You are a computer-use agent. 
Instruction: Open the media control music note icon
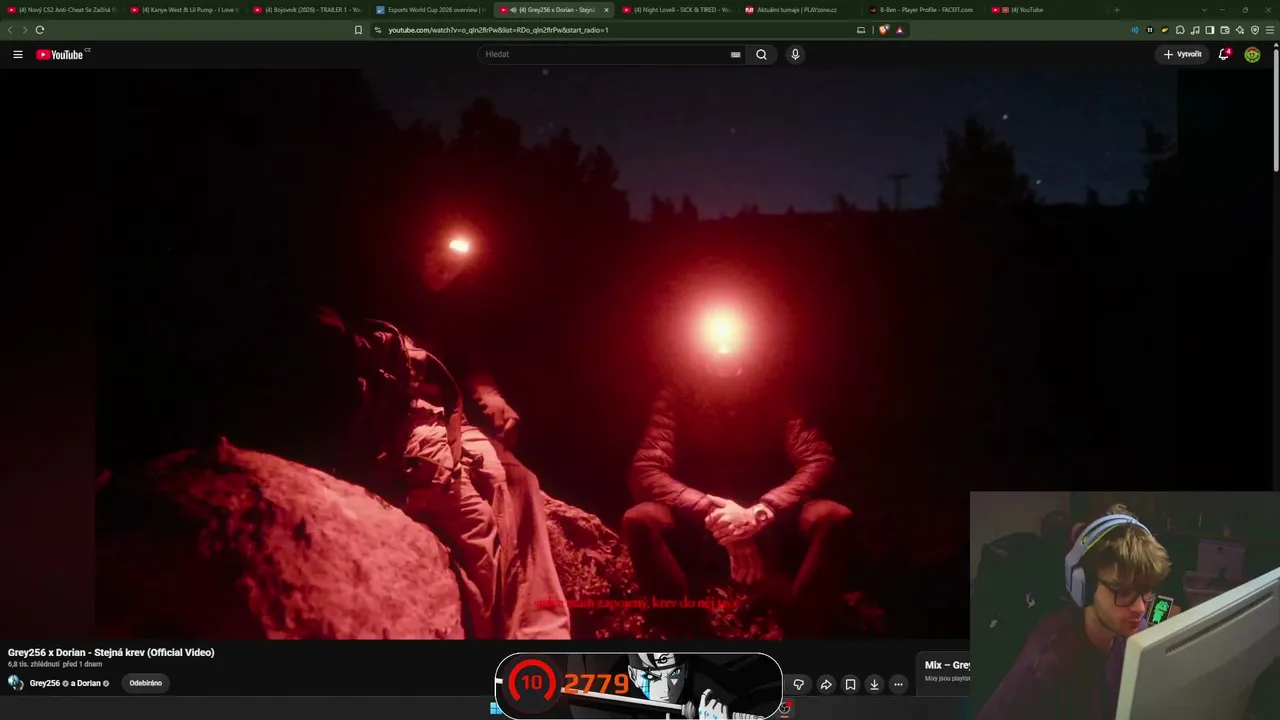1195,30
